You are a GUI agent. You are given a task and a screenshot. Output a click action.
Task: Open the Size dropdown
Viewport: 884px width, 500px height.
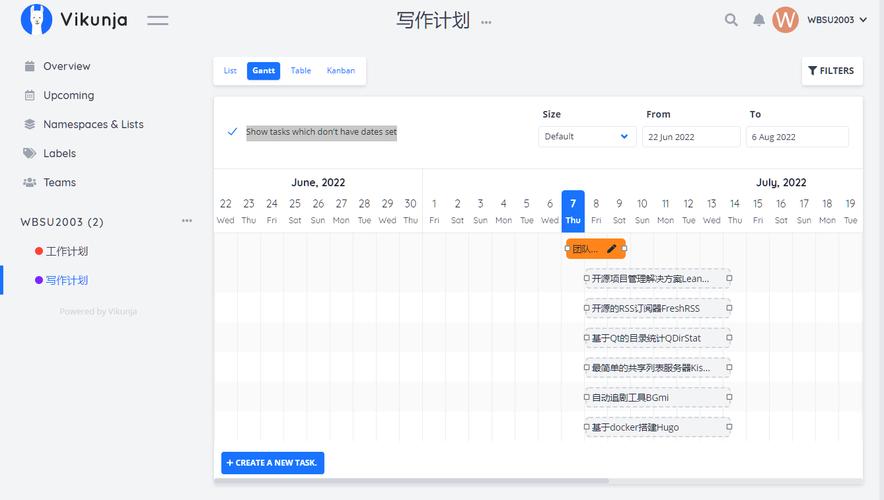tap(587, 136)
